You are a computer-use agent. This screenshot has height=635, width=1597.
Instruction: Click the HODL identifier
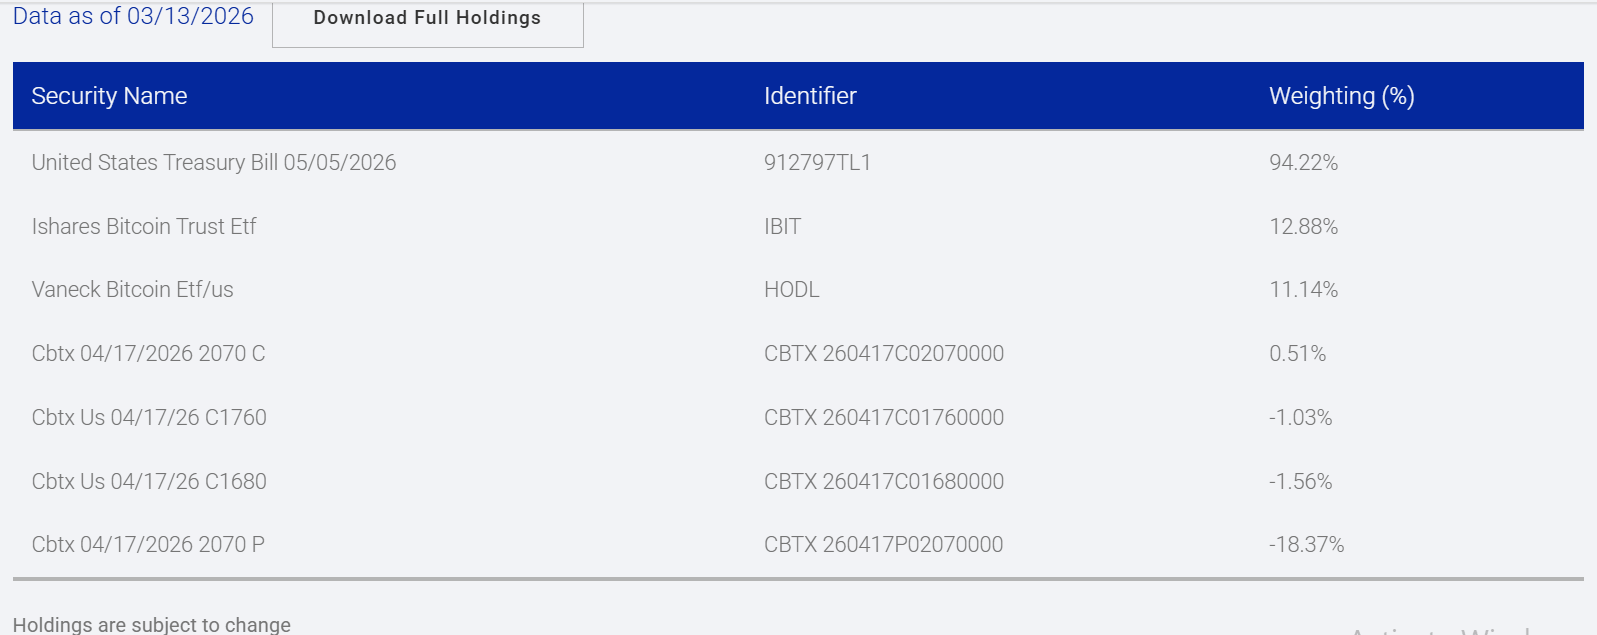(791, 290)
